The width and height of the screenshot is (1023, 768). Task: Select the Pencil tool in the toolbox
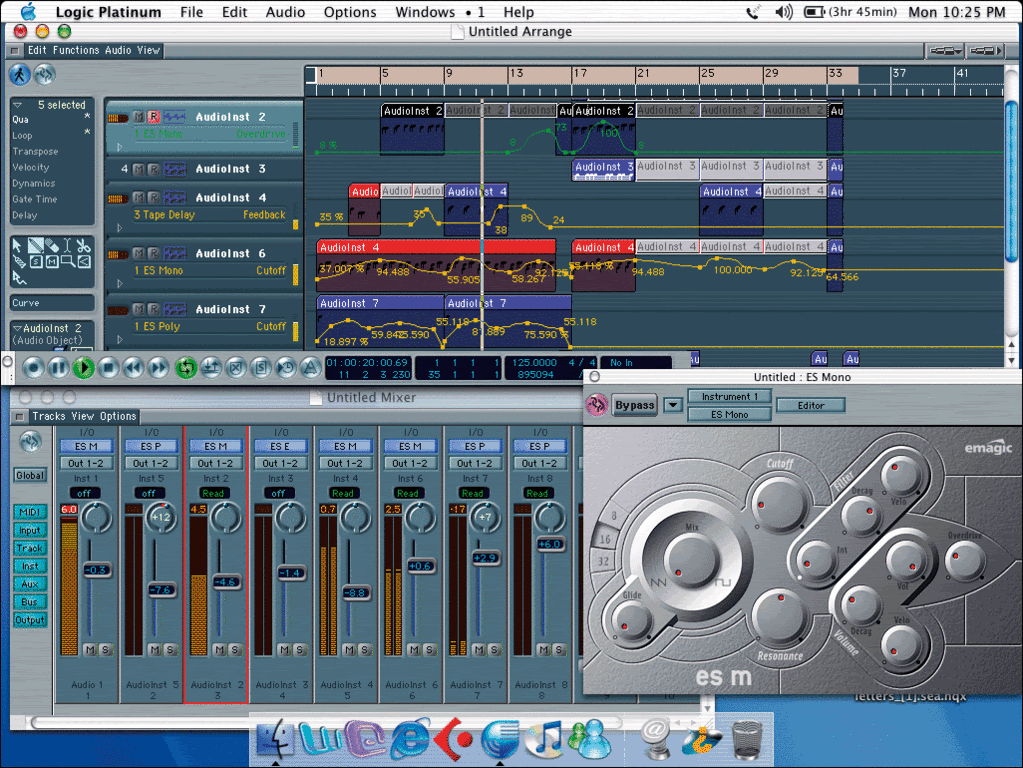tap(35, 245)
